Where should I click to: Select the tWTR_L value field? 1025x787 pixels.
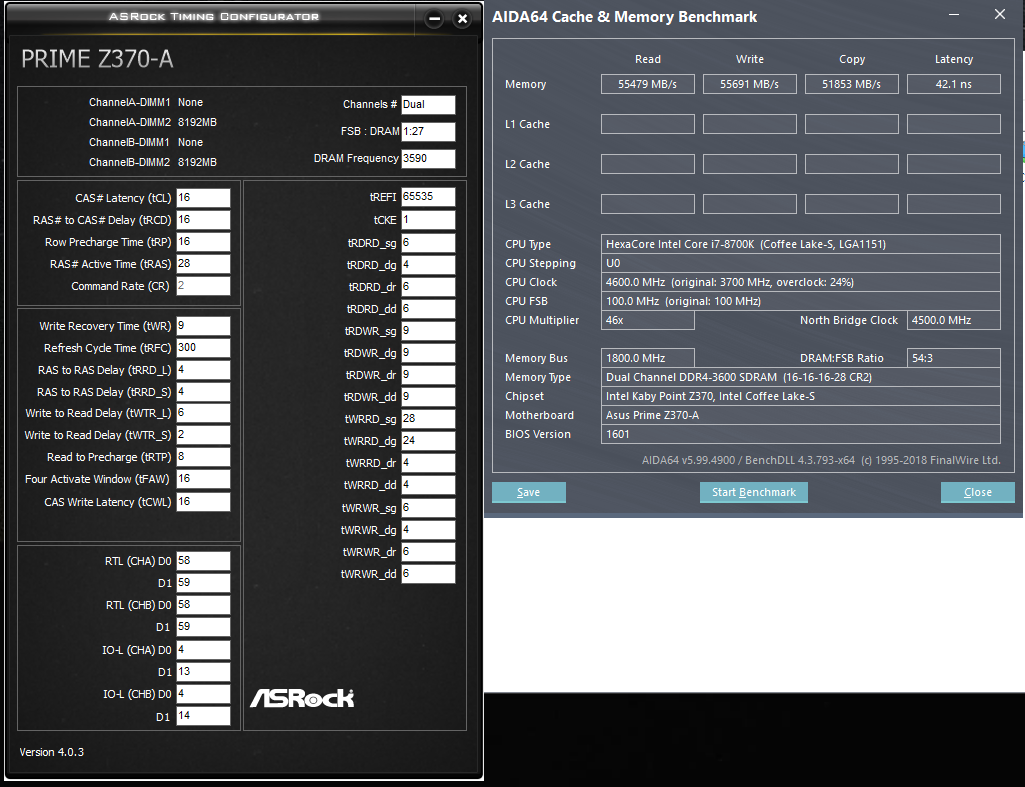[x=203, y=413]
